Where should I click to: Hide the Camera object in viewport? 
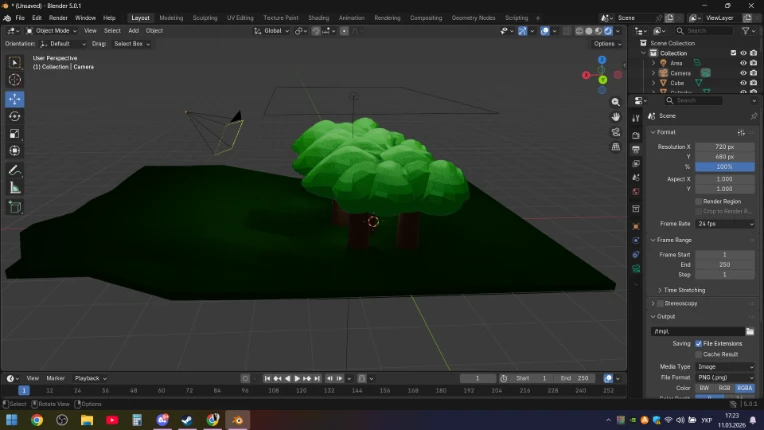pyautogui.click(x=743, y=73)
